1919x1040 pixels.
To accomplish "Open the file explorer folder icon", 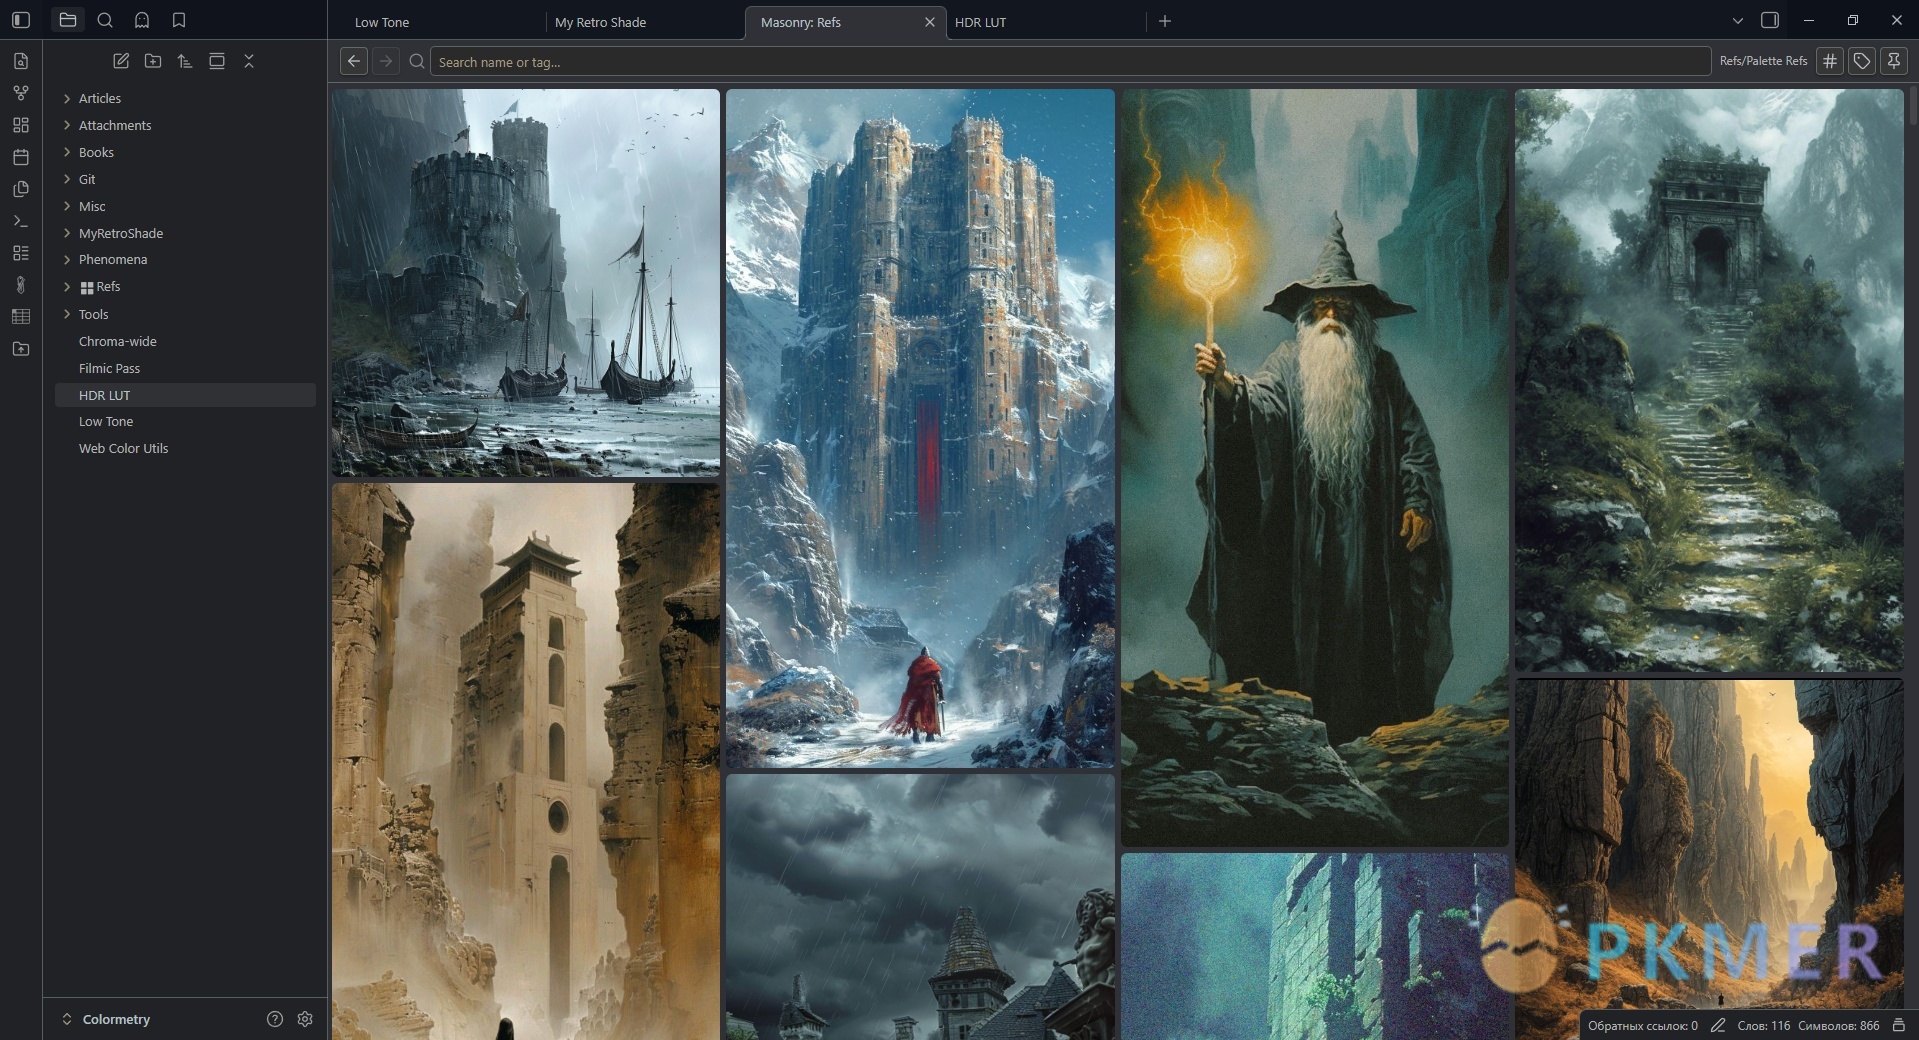I will 68,20.
